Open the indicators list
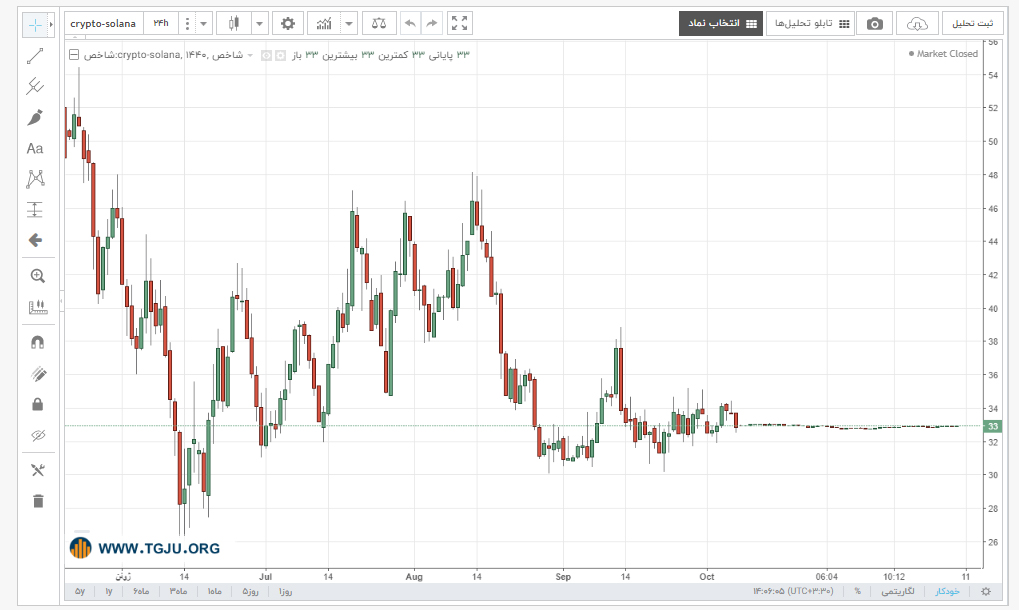The image size is (1019, 610). point(324,24)
